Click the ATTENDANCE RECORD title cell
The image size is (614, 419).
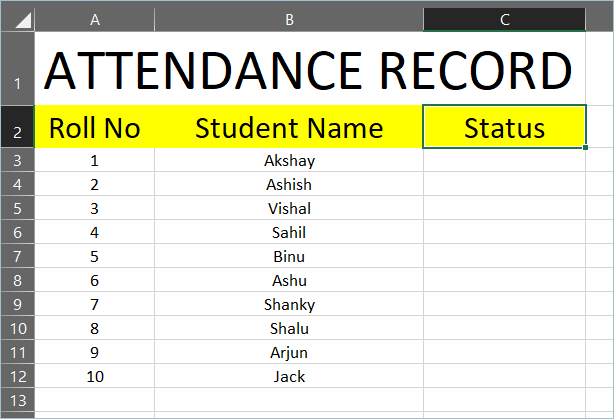tap(308, 69)
